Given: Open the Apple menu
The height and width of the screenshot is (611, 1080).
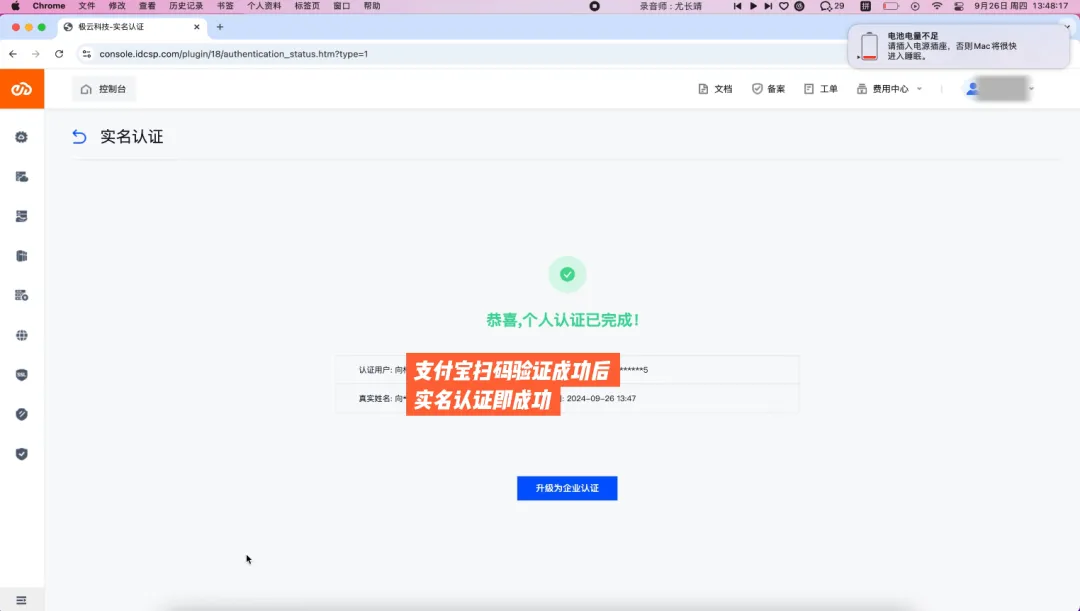Looking at the screenshot, I should point(15,6).
